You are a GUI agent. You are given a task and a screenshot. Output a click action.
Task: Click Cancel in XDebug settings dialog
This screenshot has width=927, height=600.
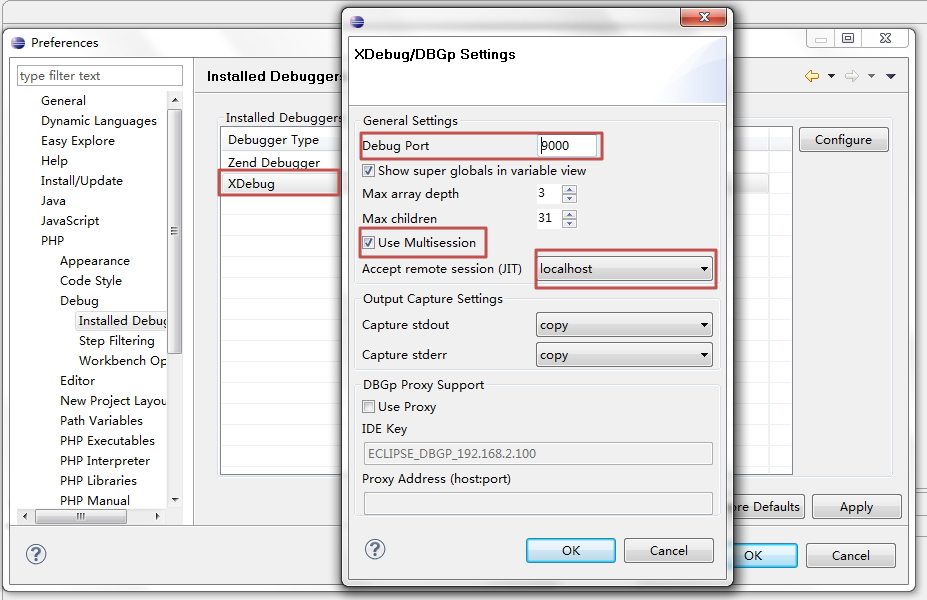[x=669, y=550]
